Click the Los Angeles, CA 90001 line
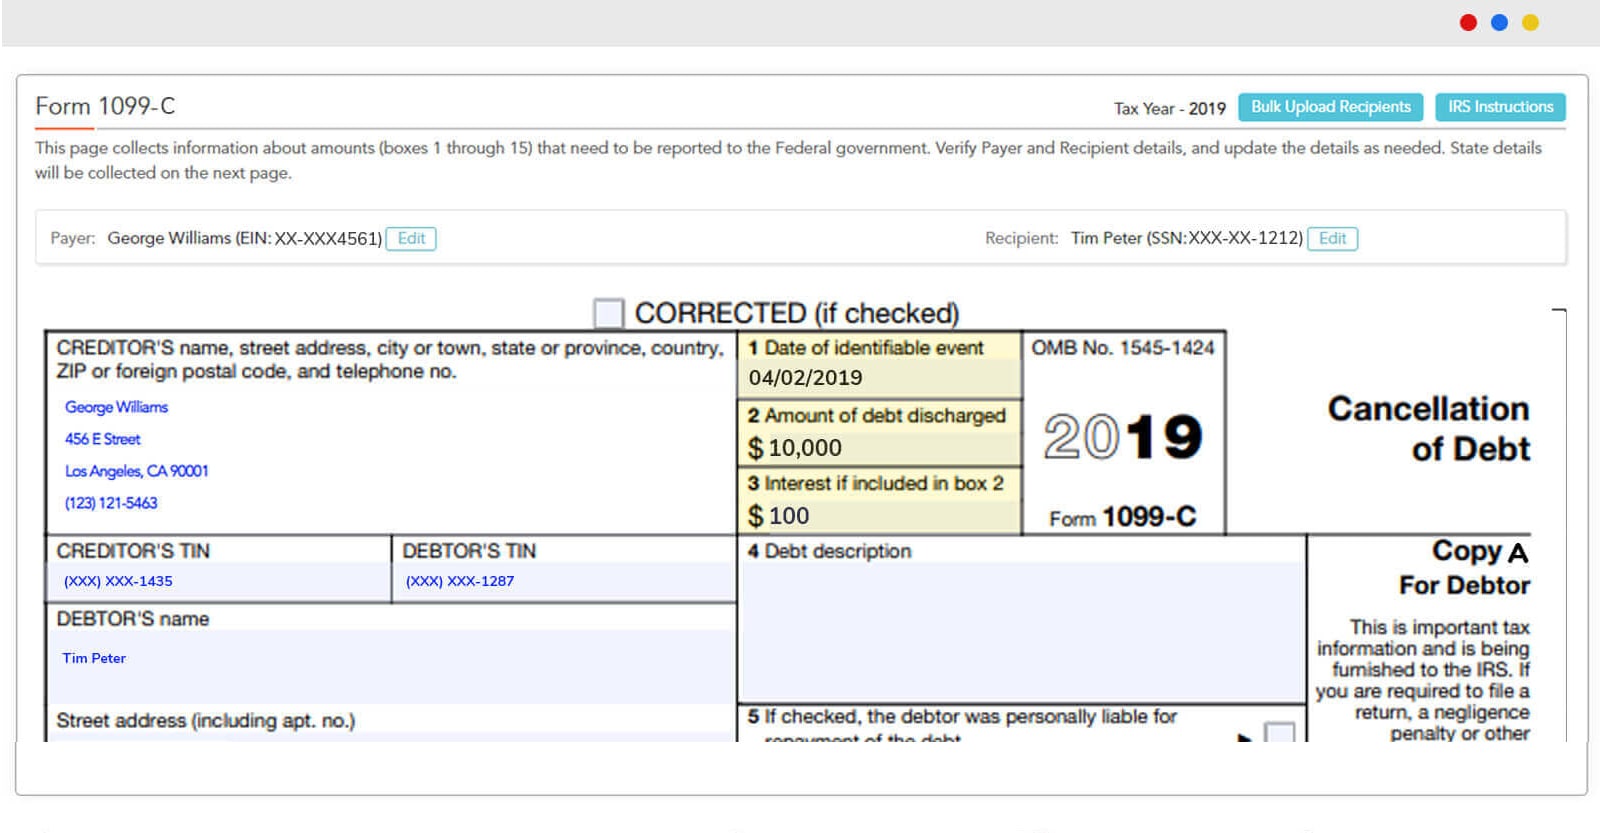1600x833 pixels. coord(137,471)
